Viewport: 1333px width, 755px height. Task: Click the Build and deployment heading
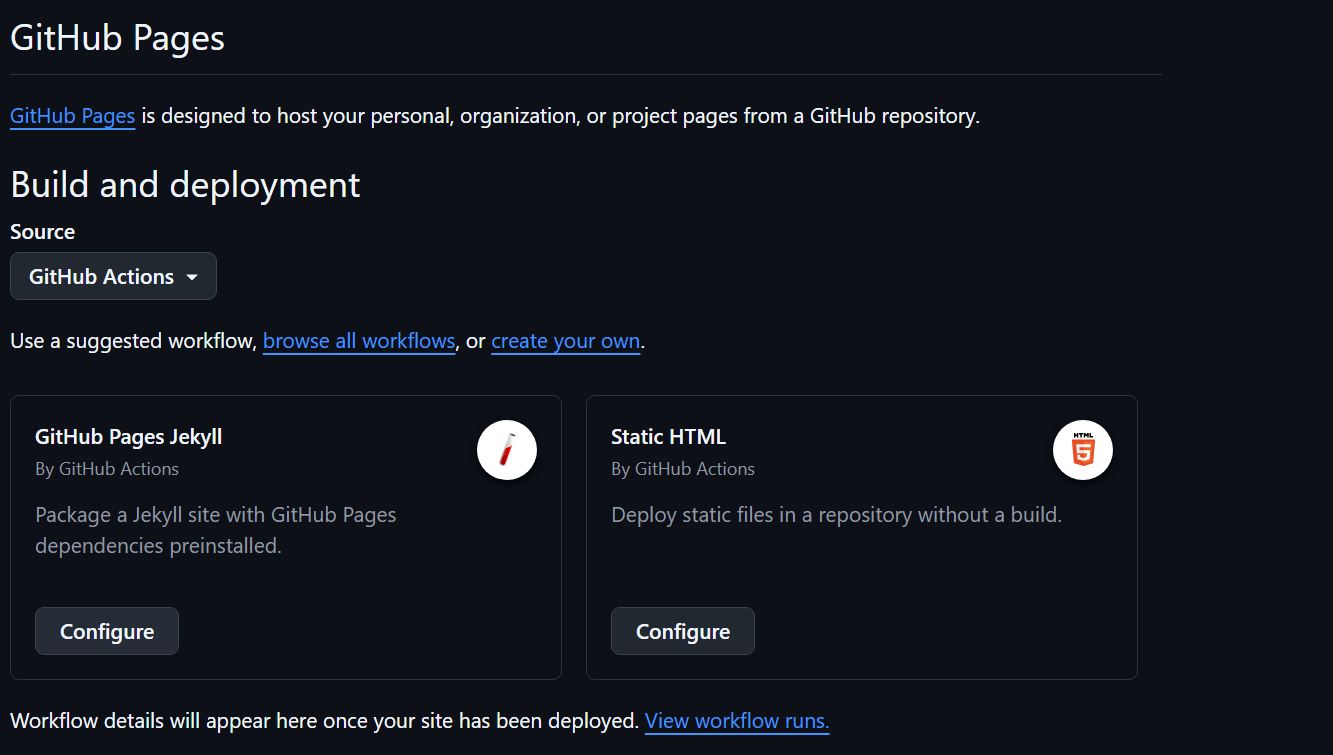point(185,185)
